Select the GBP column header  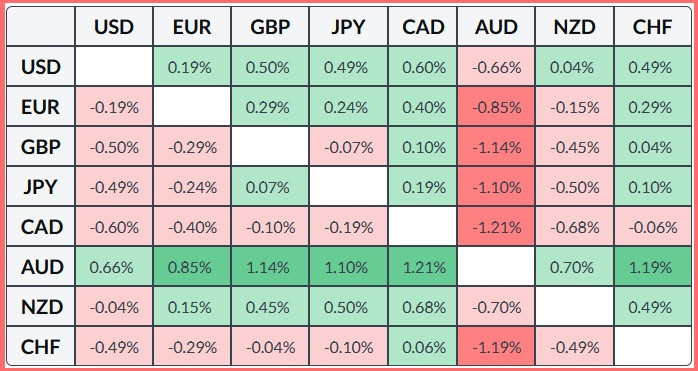(x=270, y=27)
